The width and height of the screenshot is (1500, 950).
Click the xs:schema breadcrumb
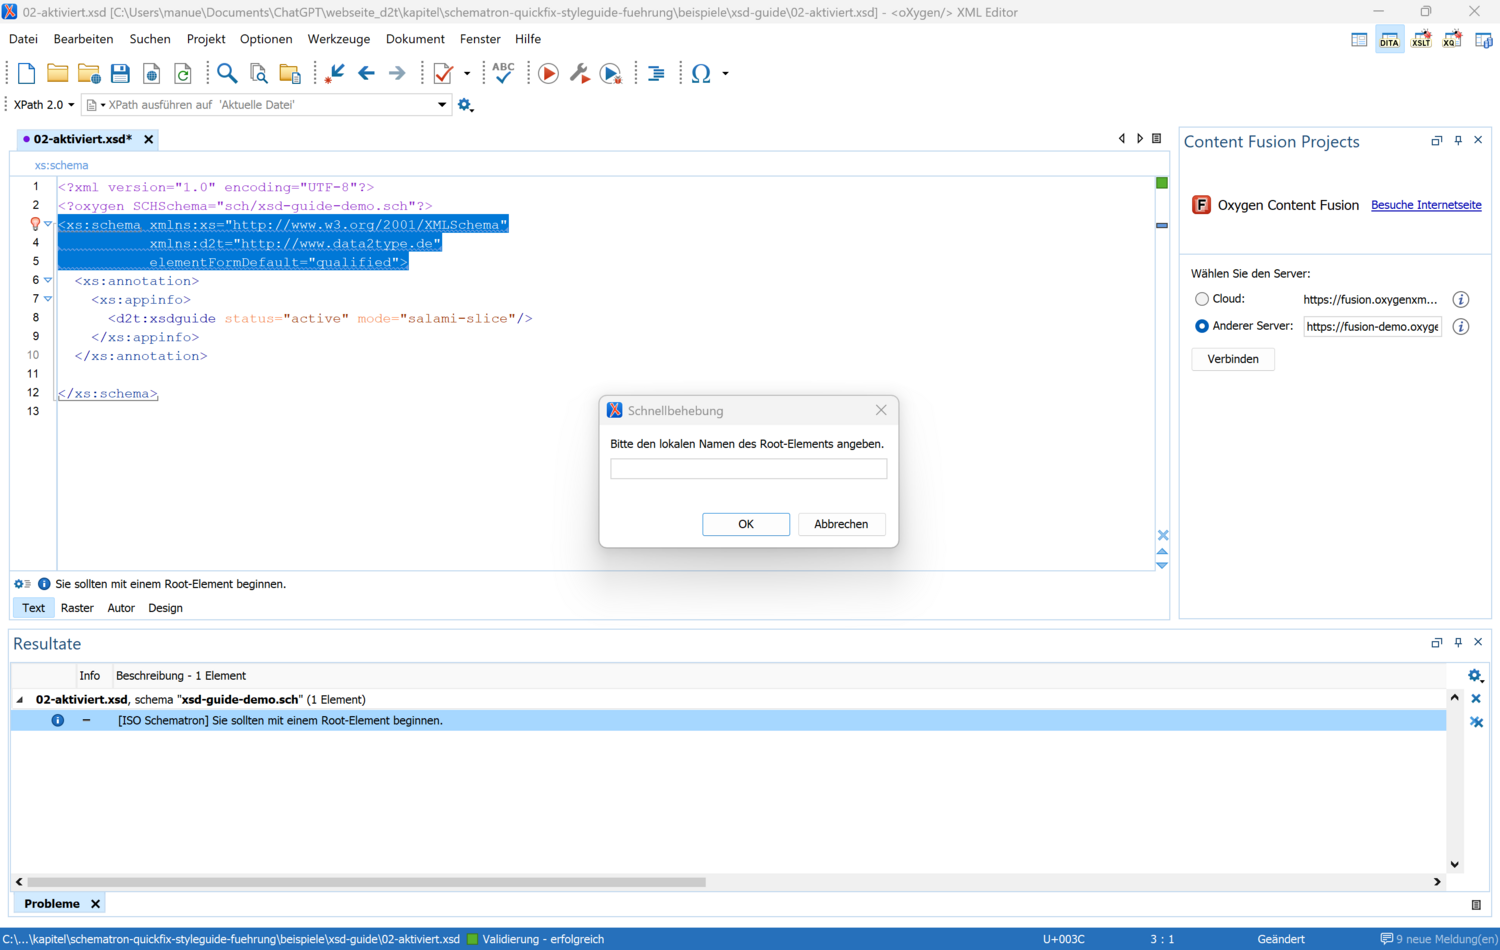(61, 166)
